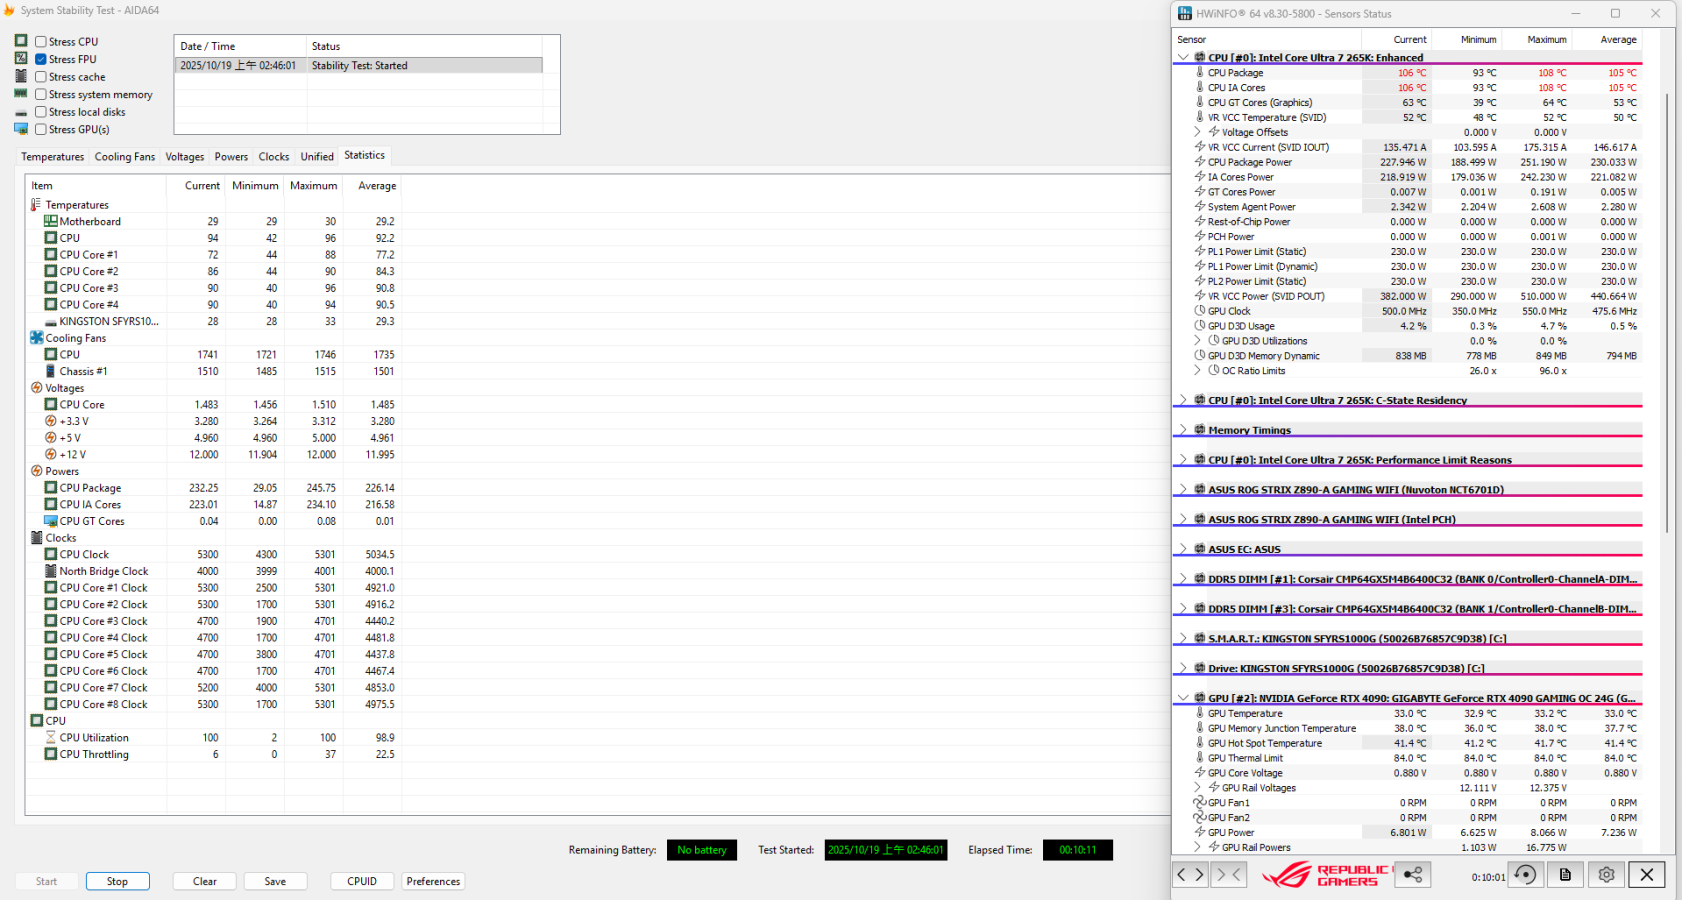
Task: Click the AIDA64 flame icon in title bar
Action: [9, 10]
